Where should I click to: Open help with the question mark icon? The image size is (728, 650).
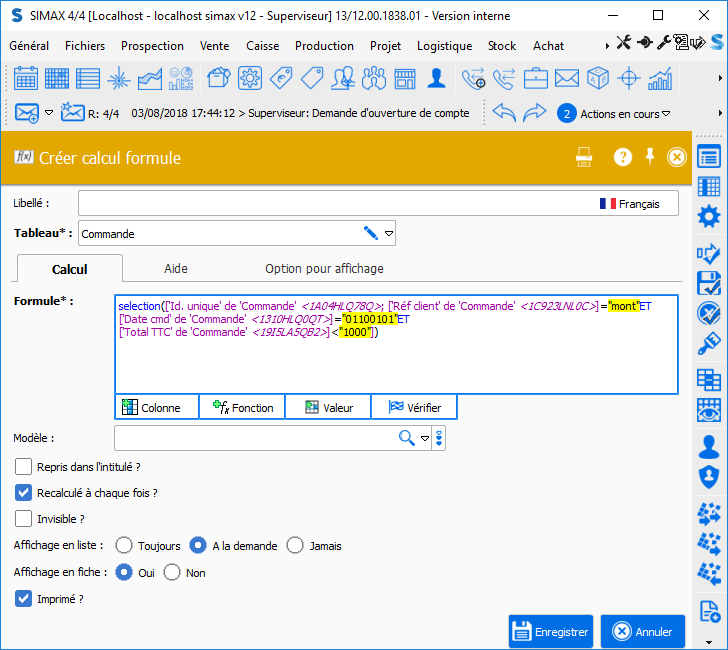[x=623, y=157]
